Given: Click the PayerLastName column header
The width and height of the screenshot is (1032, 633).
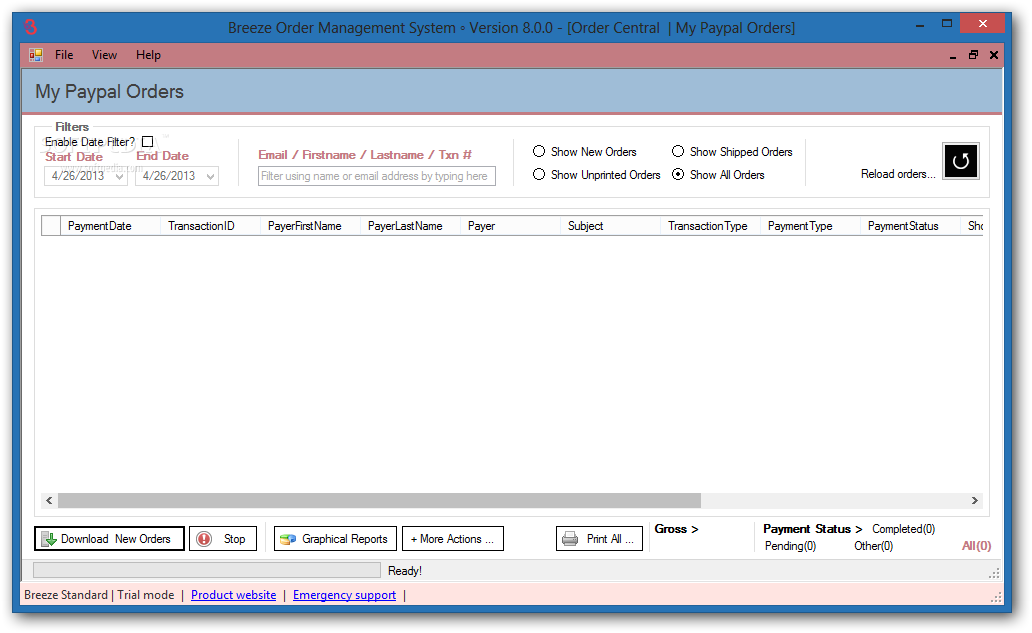Looking at the screenshot, I should click(x=411, y=226).
